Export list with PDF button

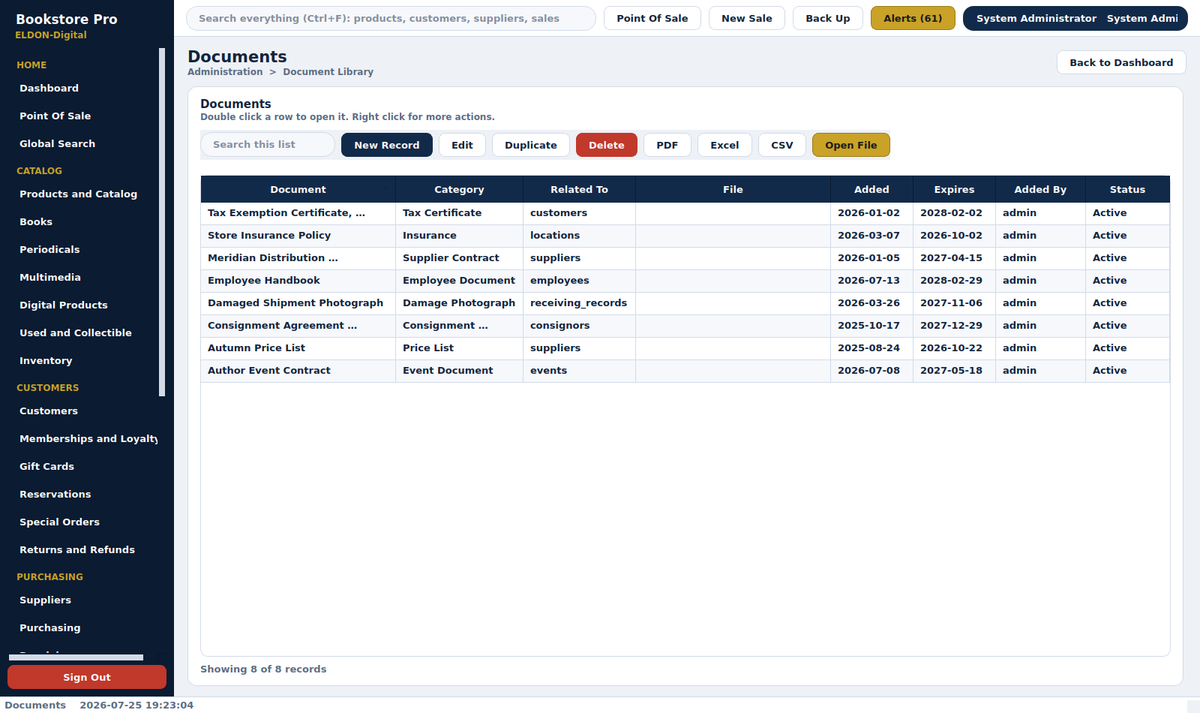point(667,145)
